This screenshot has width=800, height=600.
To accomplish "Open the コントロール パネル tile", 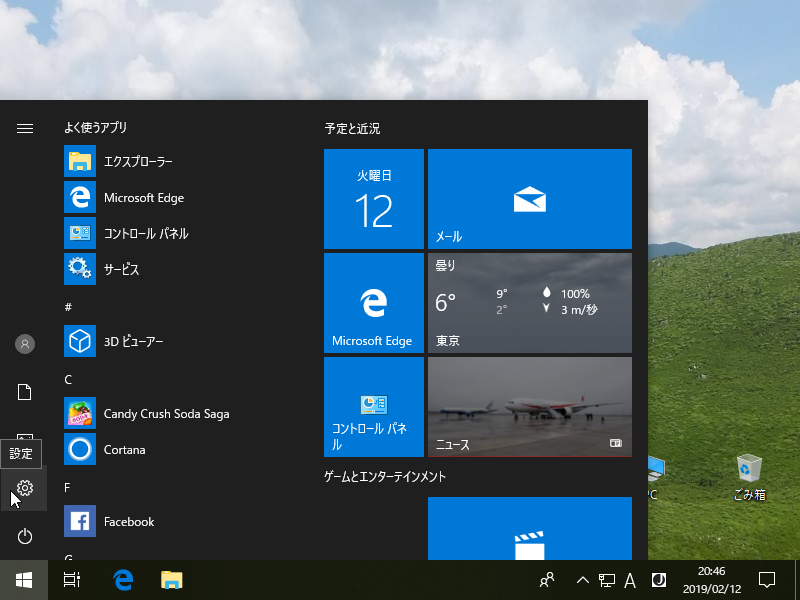I will [x=374, y=407].
